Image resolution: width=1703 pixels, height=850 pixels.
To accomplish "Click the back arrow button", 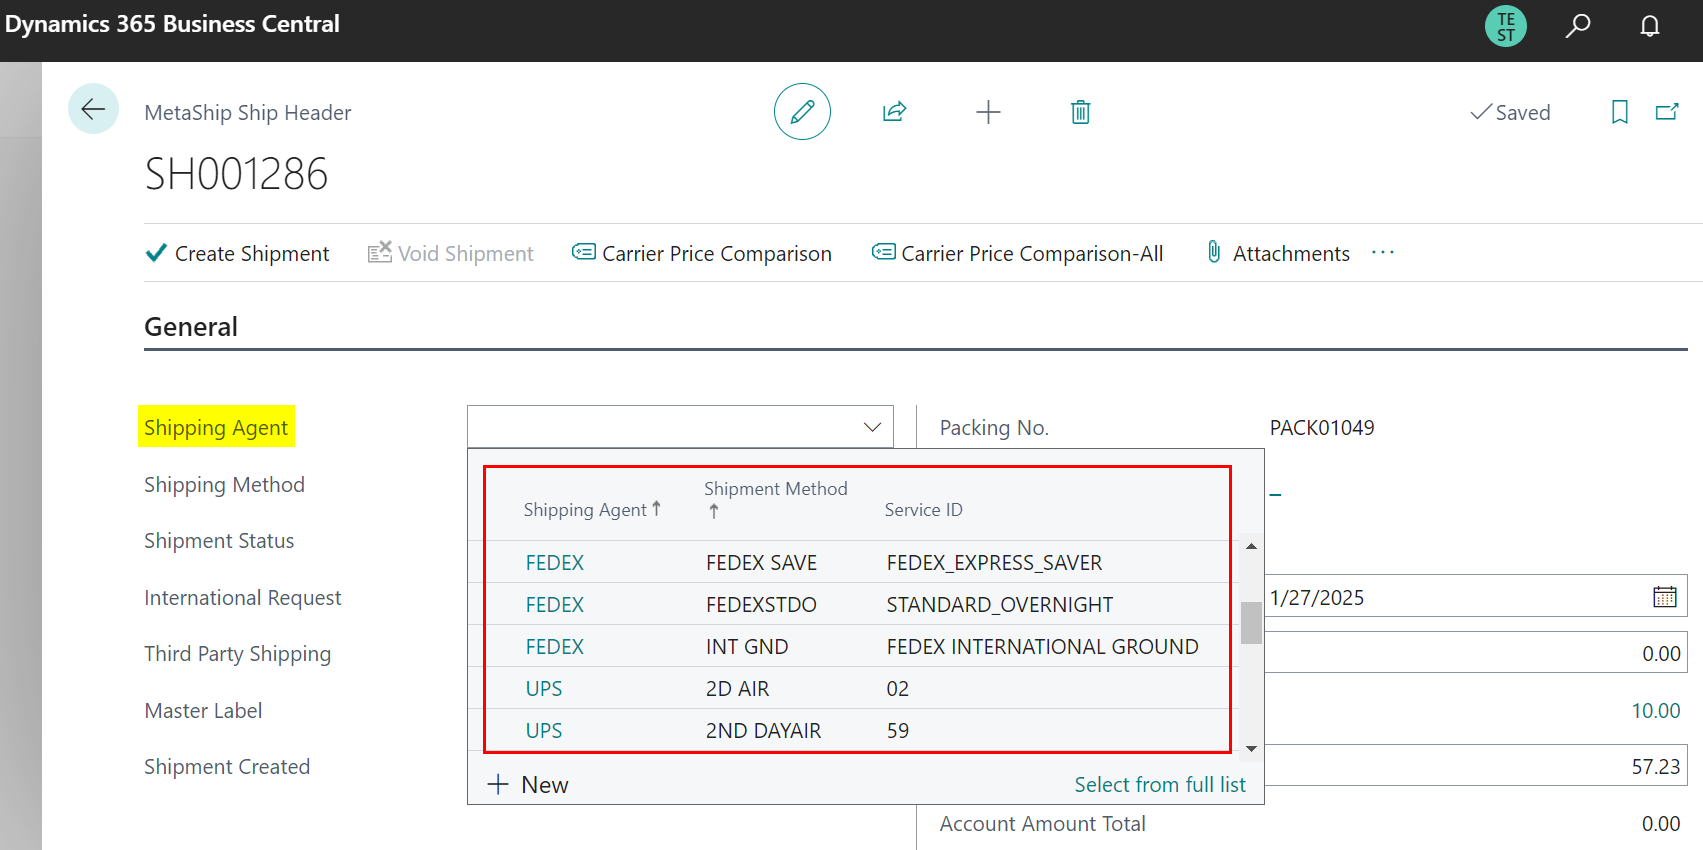I will click(x=93, y=109).
